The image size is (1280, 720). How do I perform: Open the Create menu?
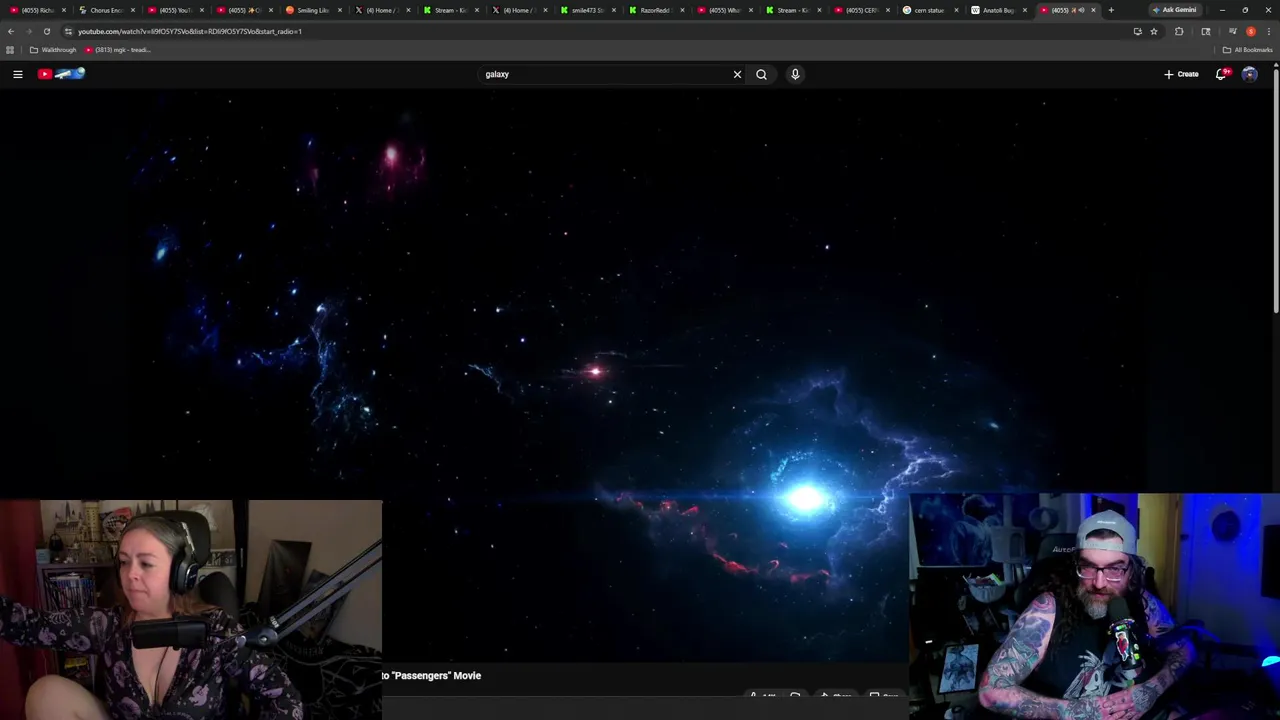(x=1181, y=74)
